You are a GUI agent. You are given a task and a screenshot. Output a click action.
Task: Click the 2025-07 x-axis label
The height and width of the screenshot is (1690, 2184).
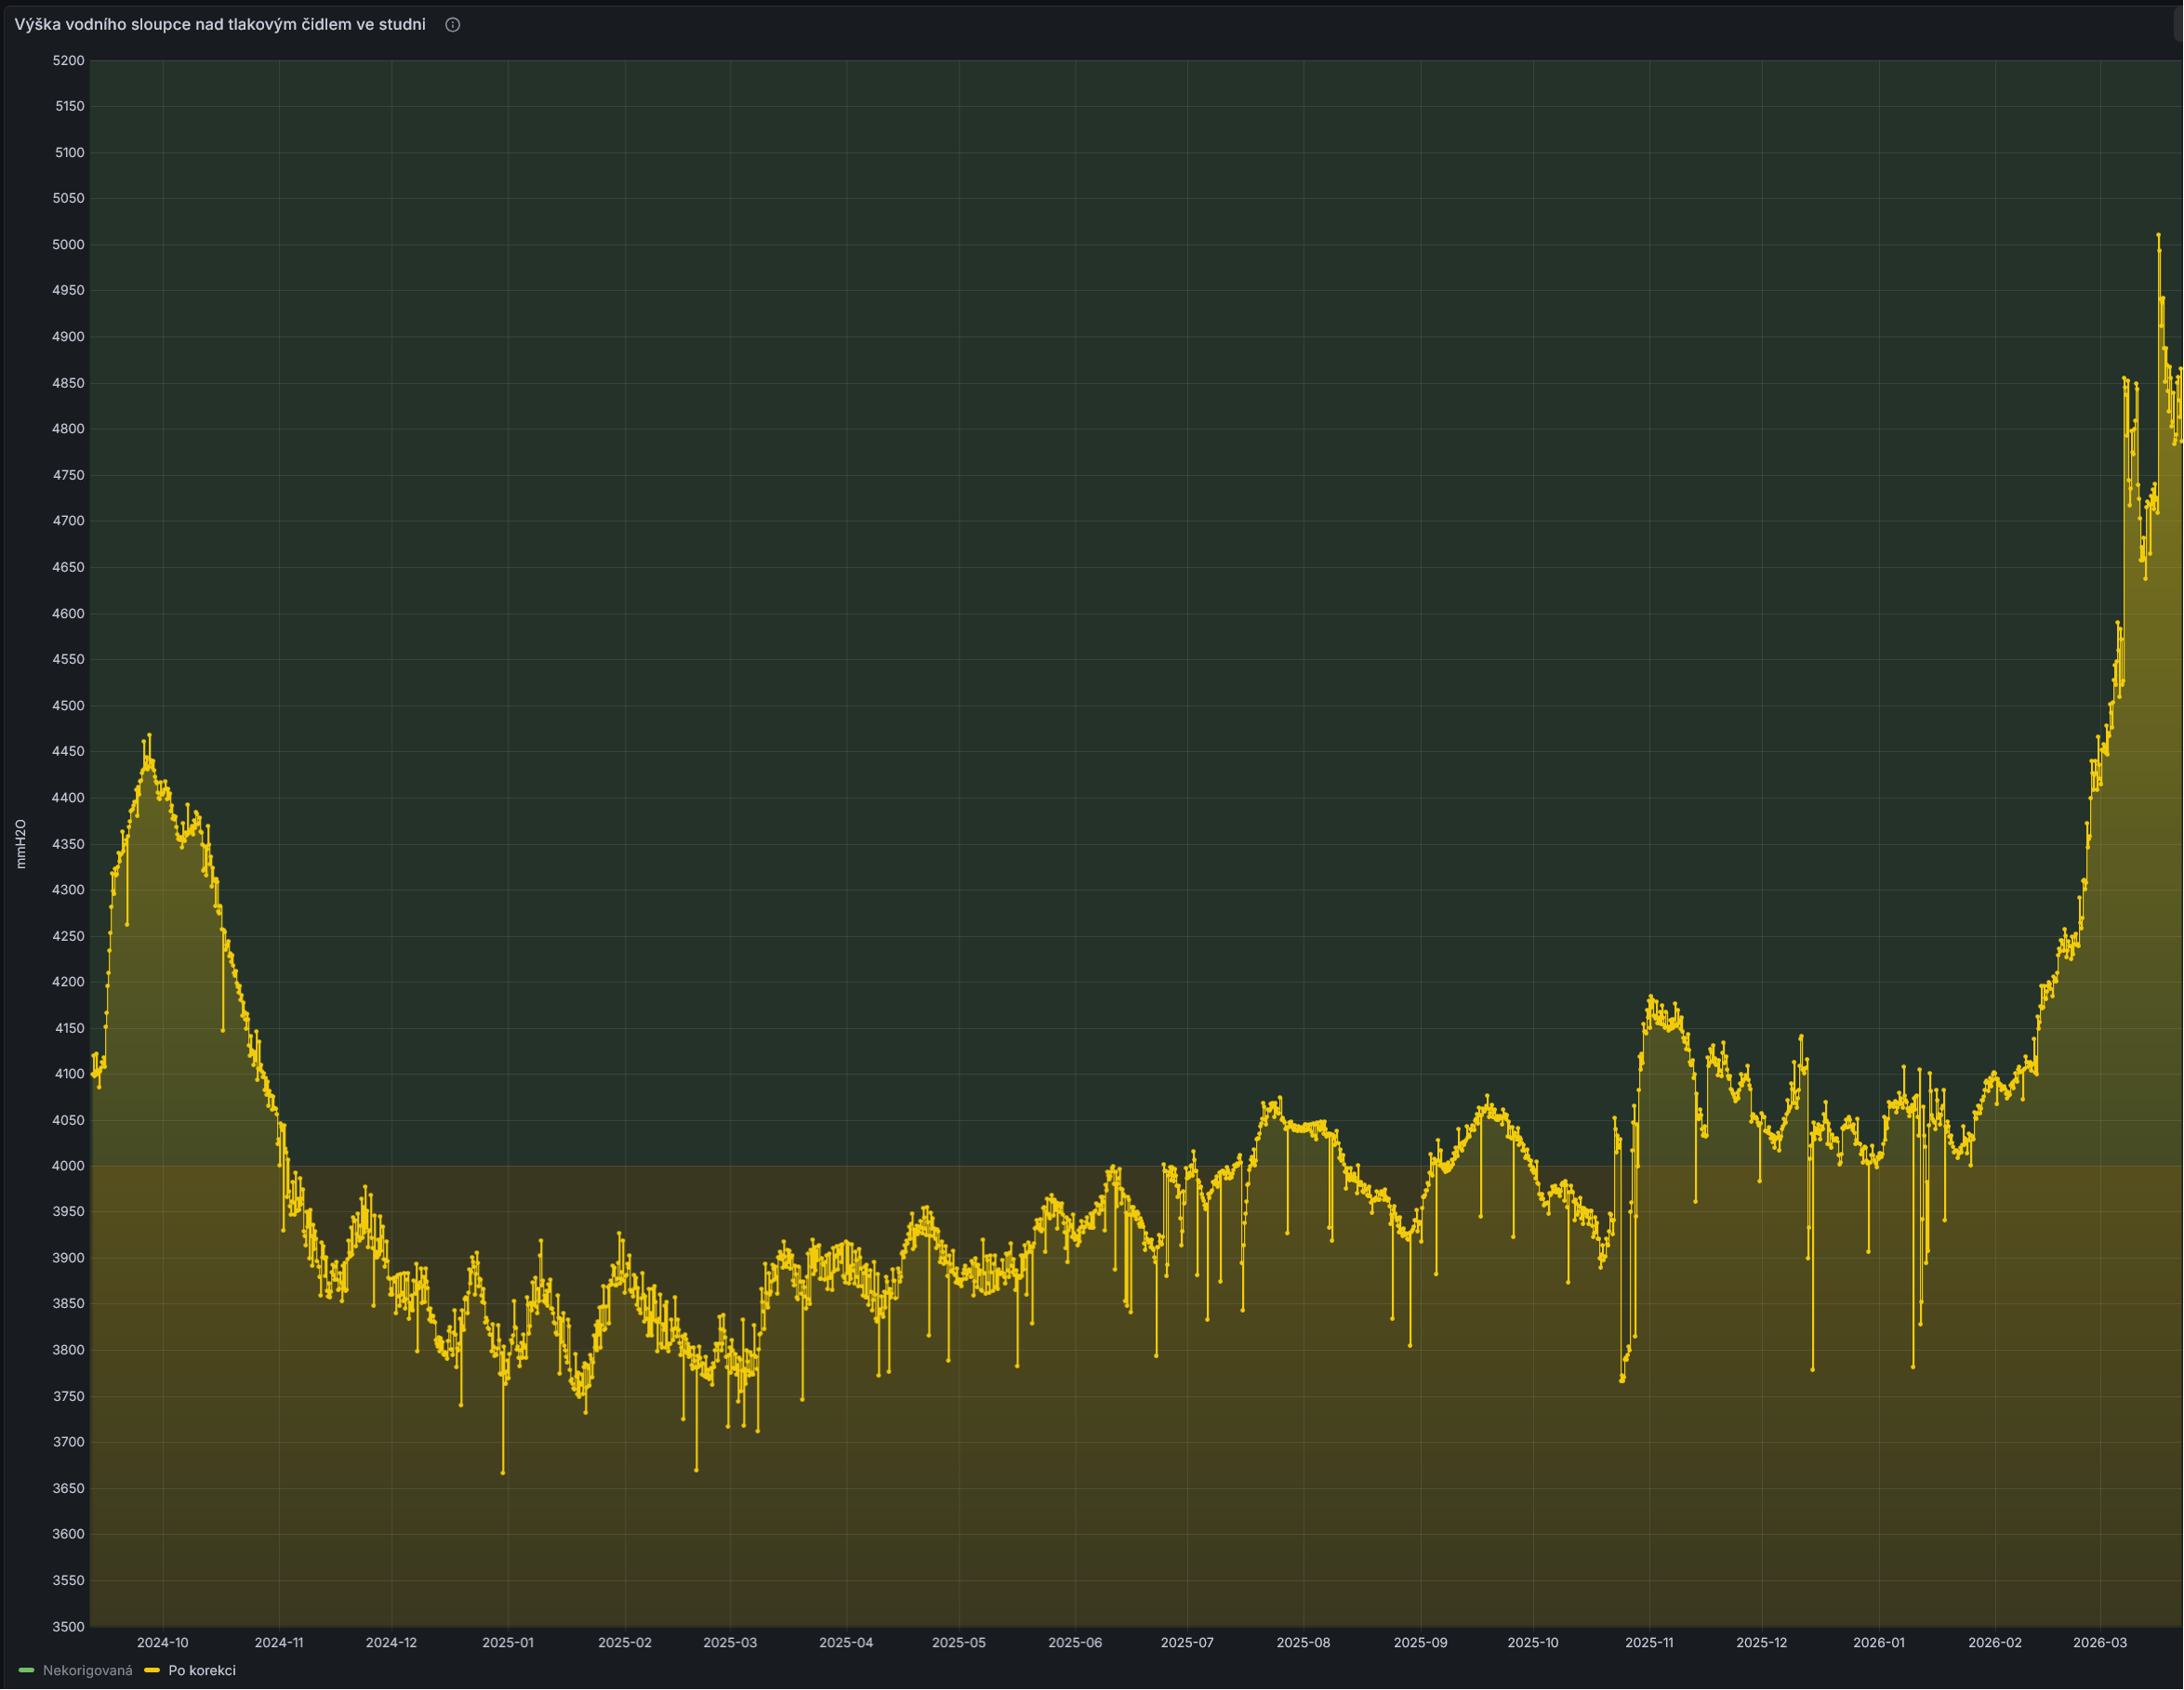point(1187,1643)
